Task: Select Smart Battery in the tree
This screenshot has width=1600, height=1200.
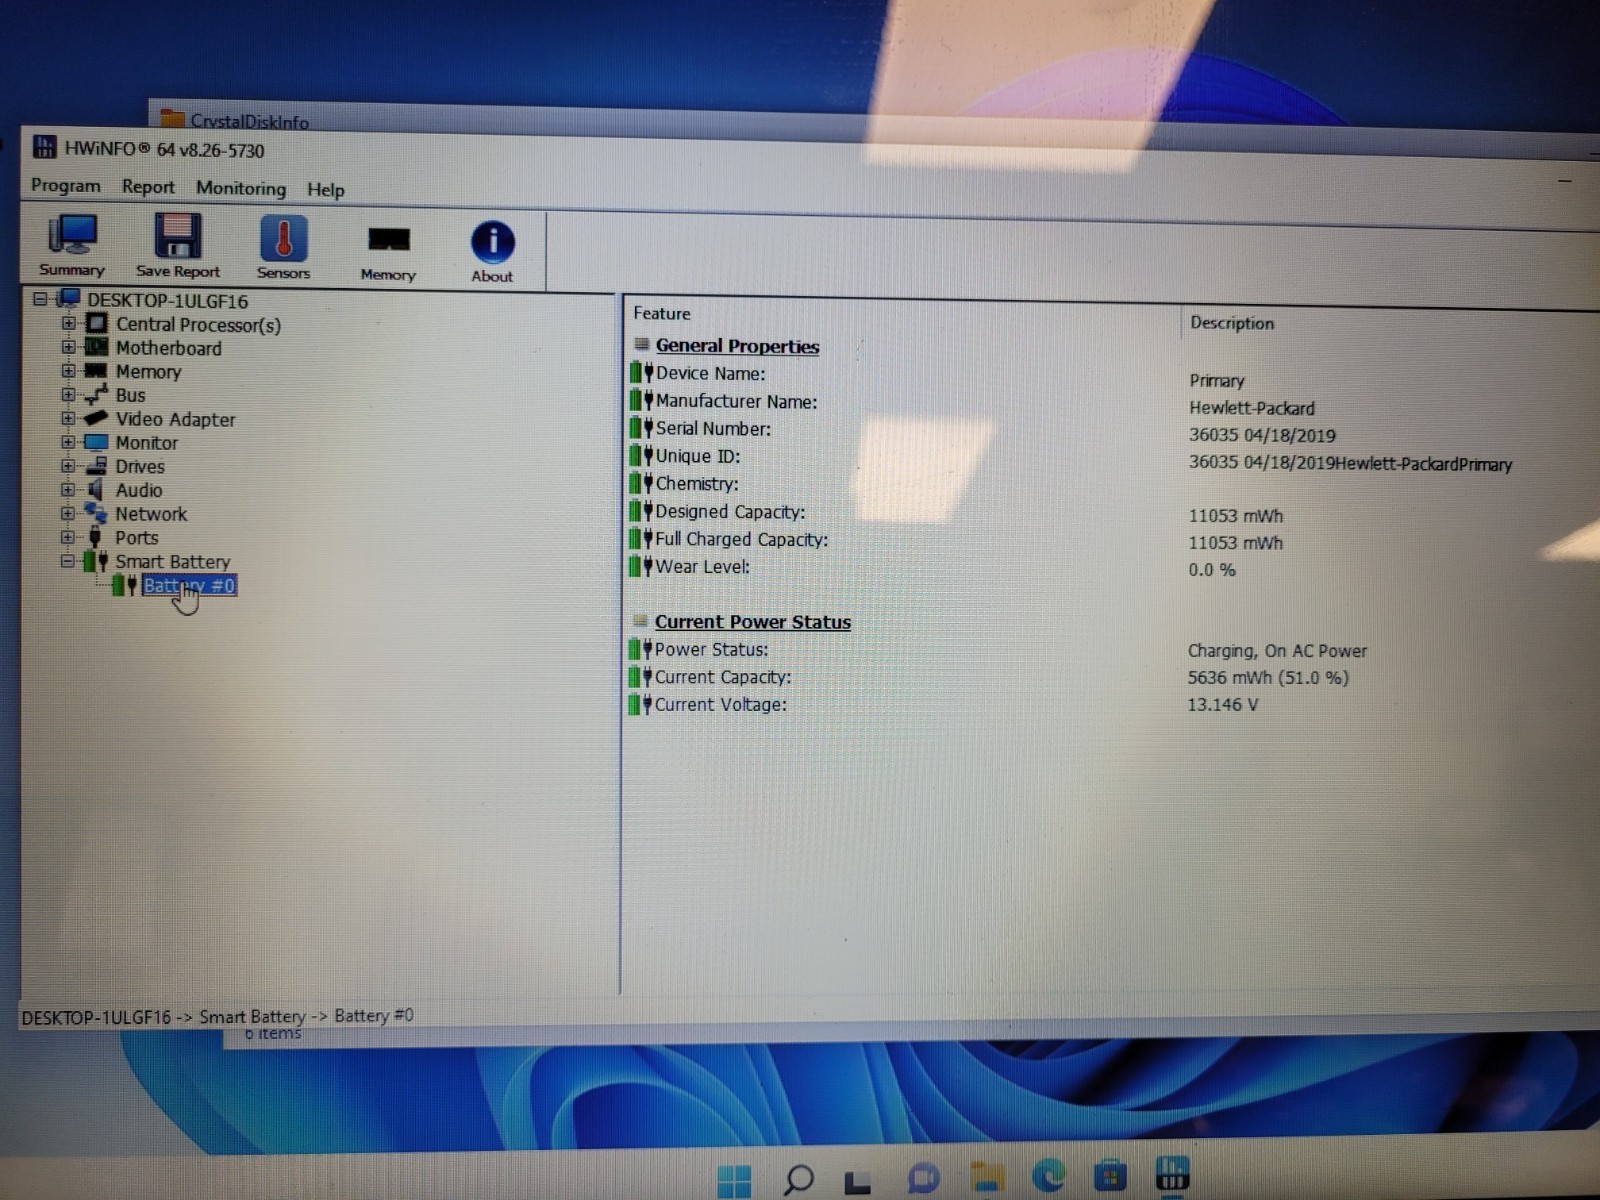Action: [x=172, y=562]
